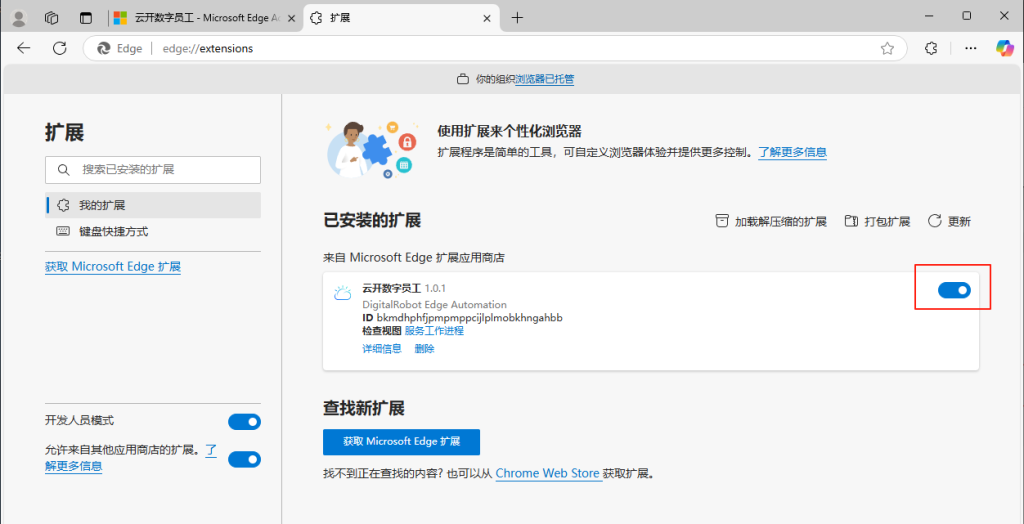Click the extension ID bkmdhphfjpmpmppcijlplmobkhngahbb
The height and width of the screenshot is (524, 1024).
pos(470,318)
